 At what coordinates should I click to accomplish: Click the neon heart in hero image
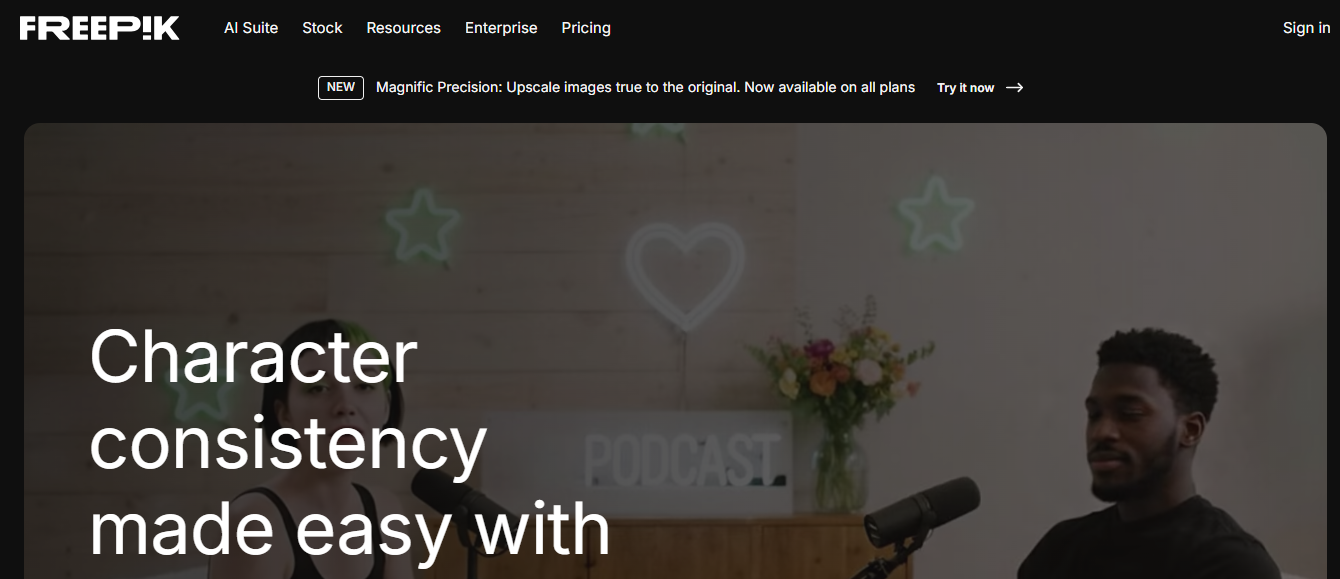click(686, 275)
